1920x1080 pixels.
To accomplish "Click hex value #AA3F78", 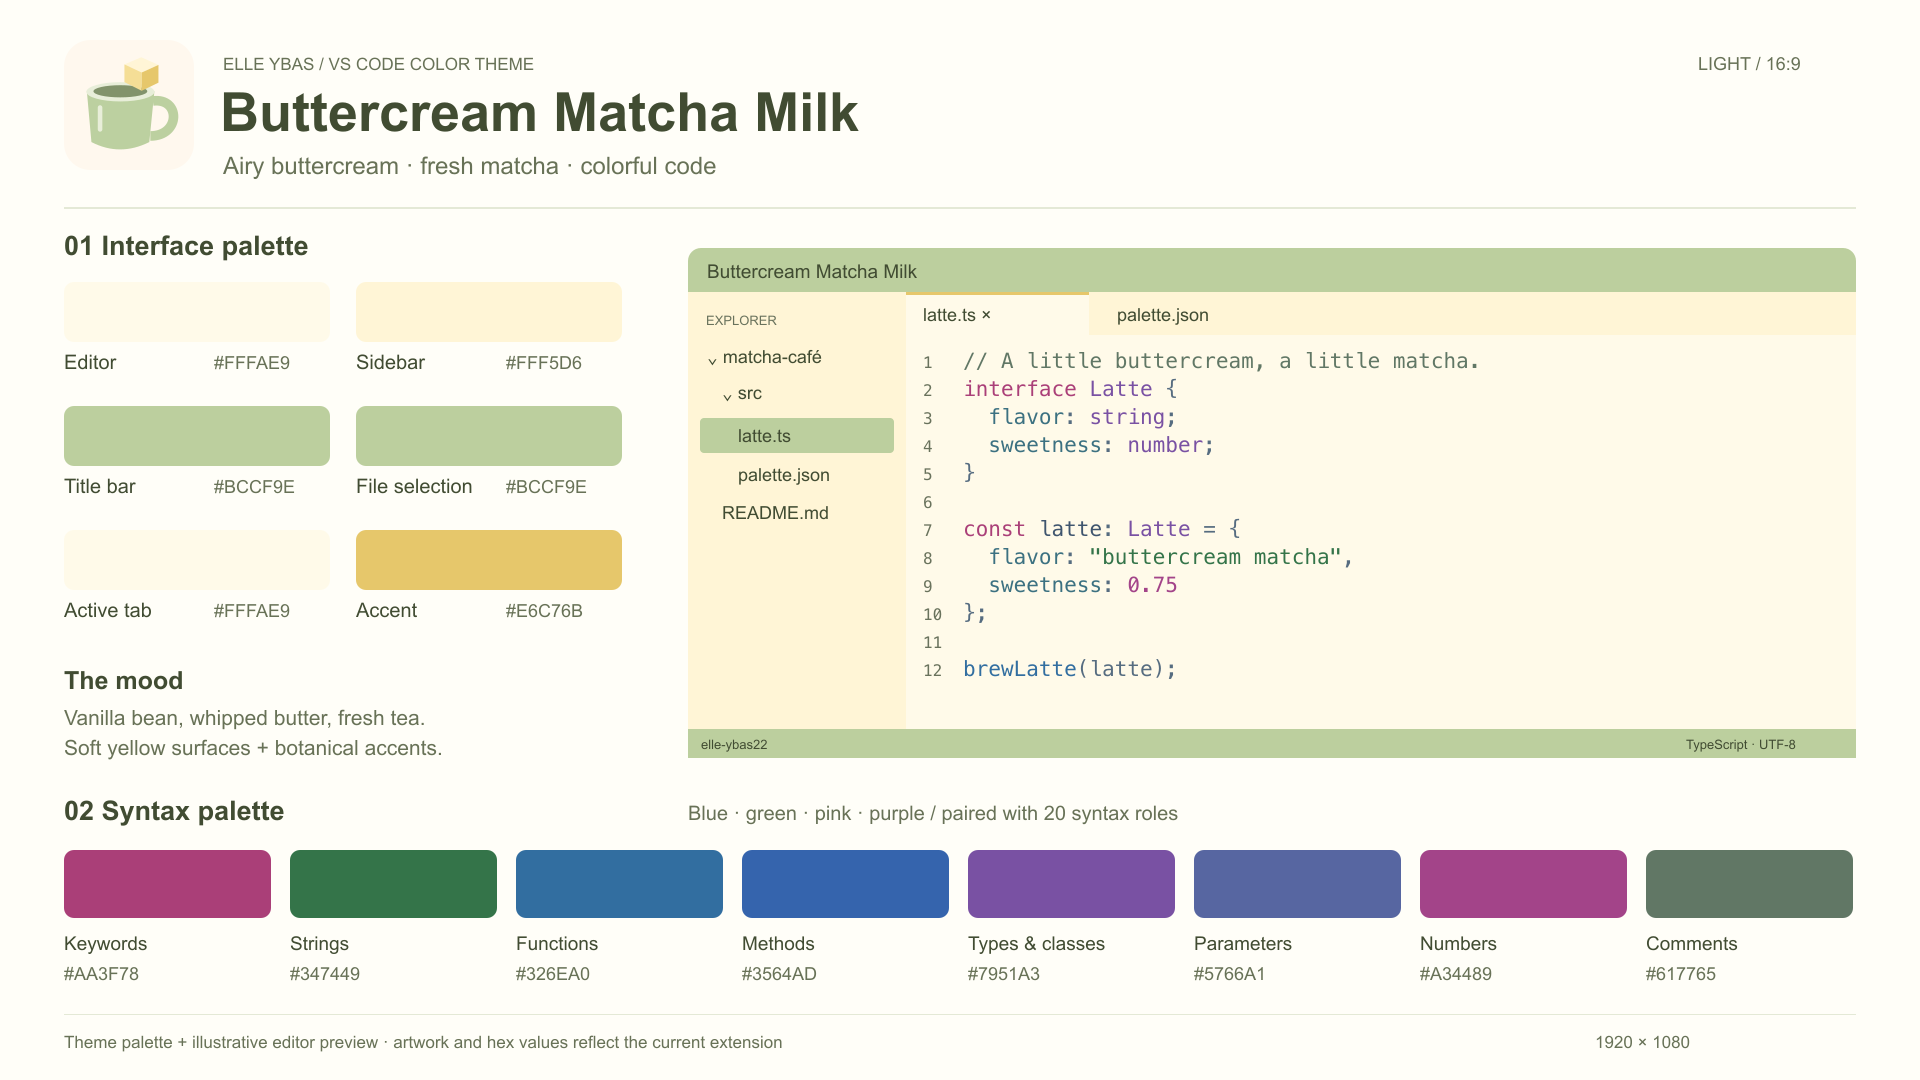I will [101, 974].
